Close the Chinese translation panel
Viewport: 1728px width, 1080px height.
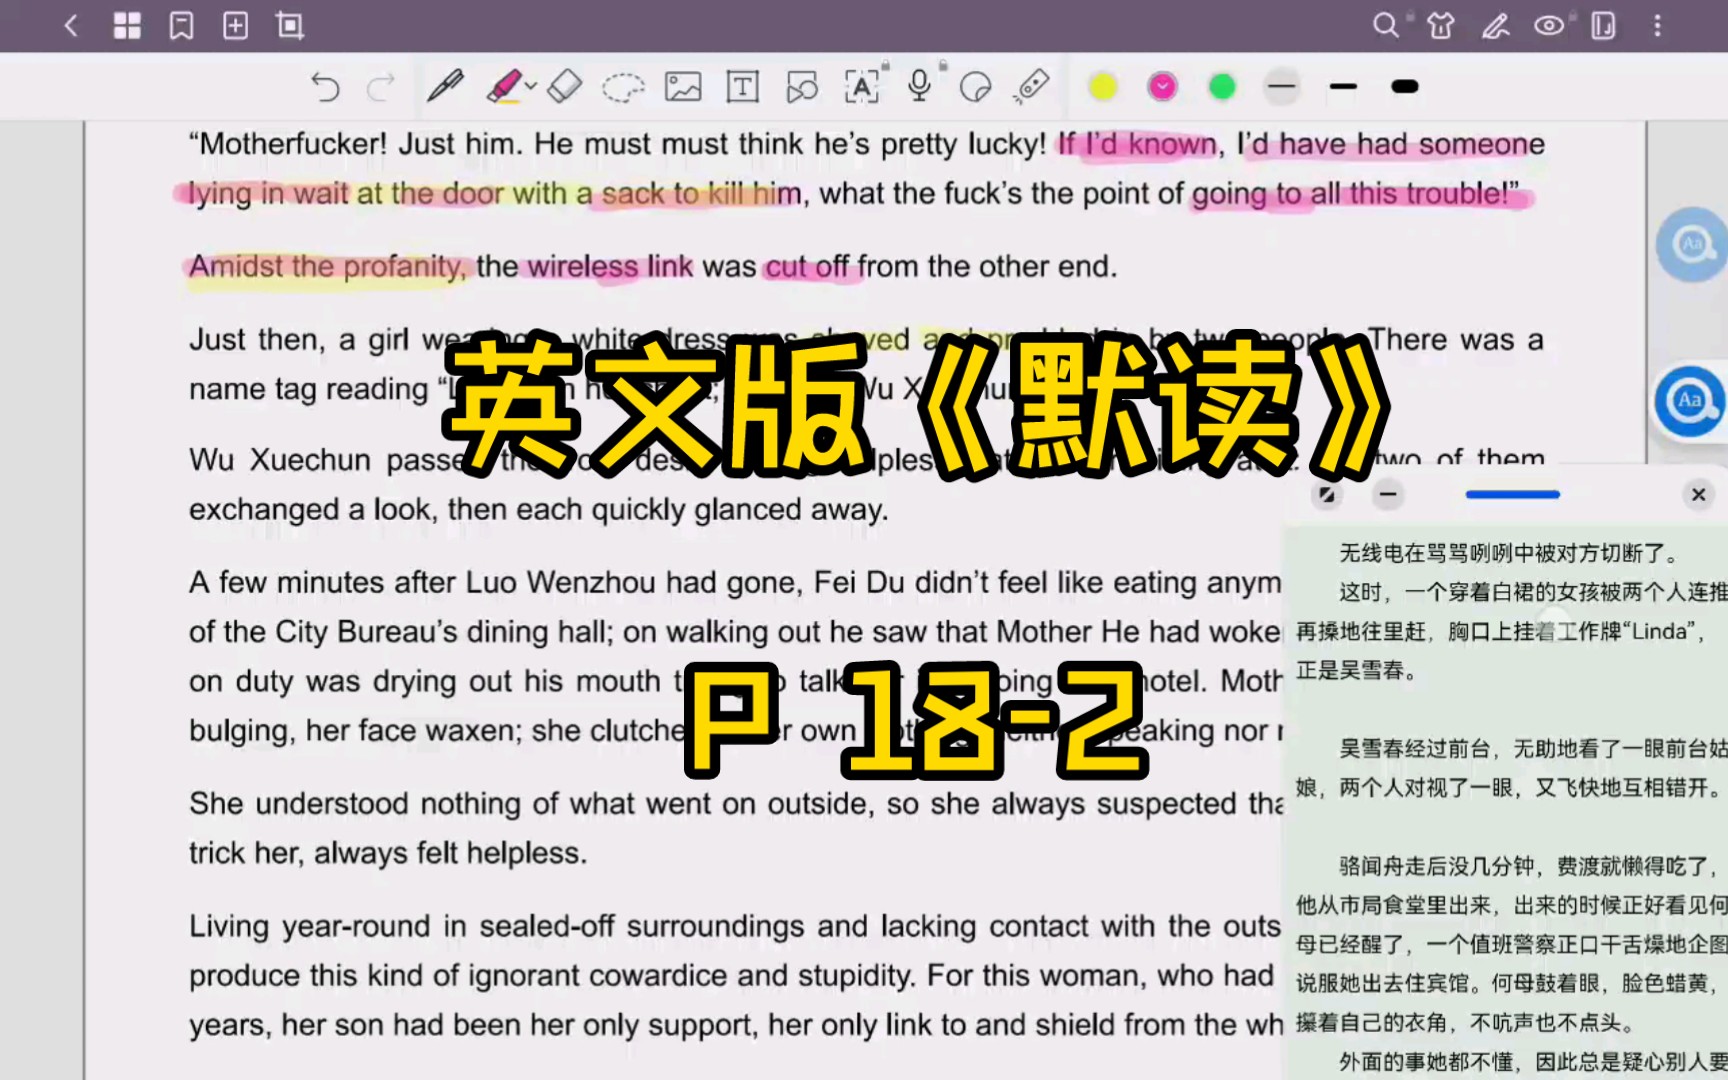pyautogui.click(x=1698, y=494)
